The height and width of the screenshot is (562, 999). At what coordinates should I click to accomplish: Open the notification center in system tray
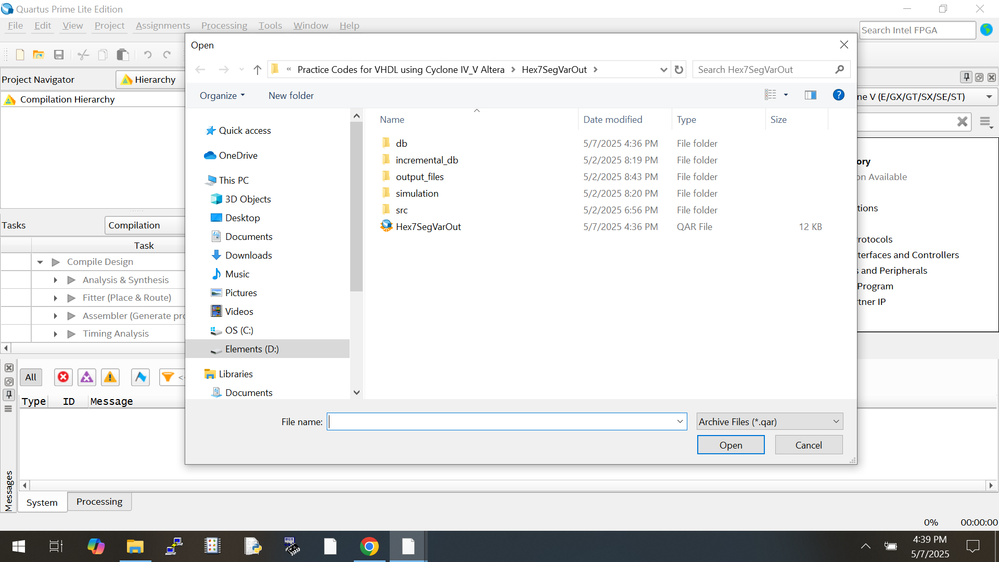[973, 546]
